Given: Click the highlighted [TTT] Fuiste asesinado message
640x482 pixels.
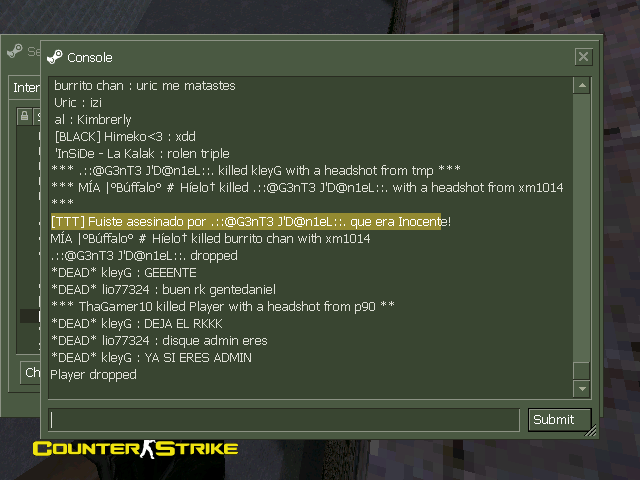Looking at the screenshot, I should click(251, 222).
